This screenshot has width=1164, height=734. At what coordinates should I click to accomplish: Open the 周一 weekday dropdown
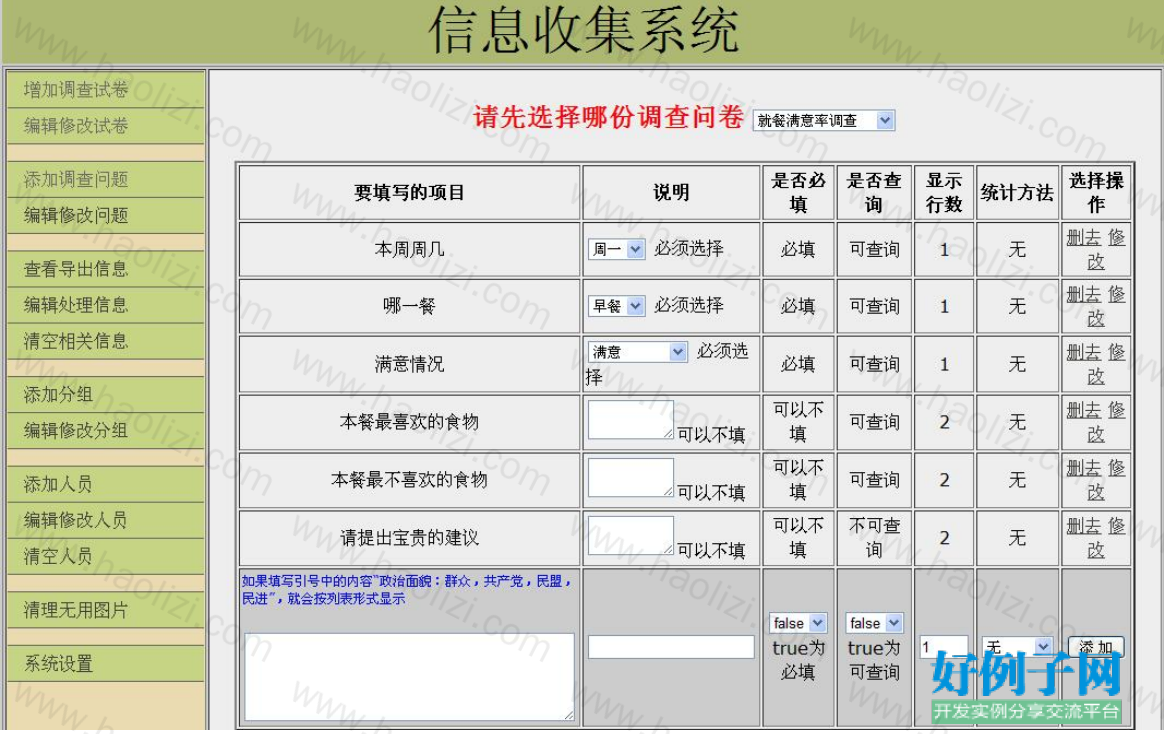(616, 249)
